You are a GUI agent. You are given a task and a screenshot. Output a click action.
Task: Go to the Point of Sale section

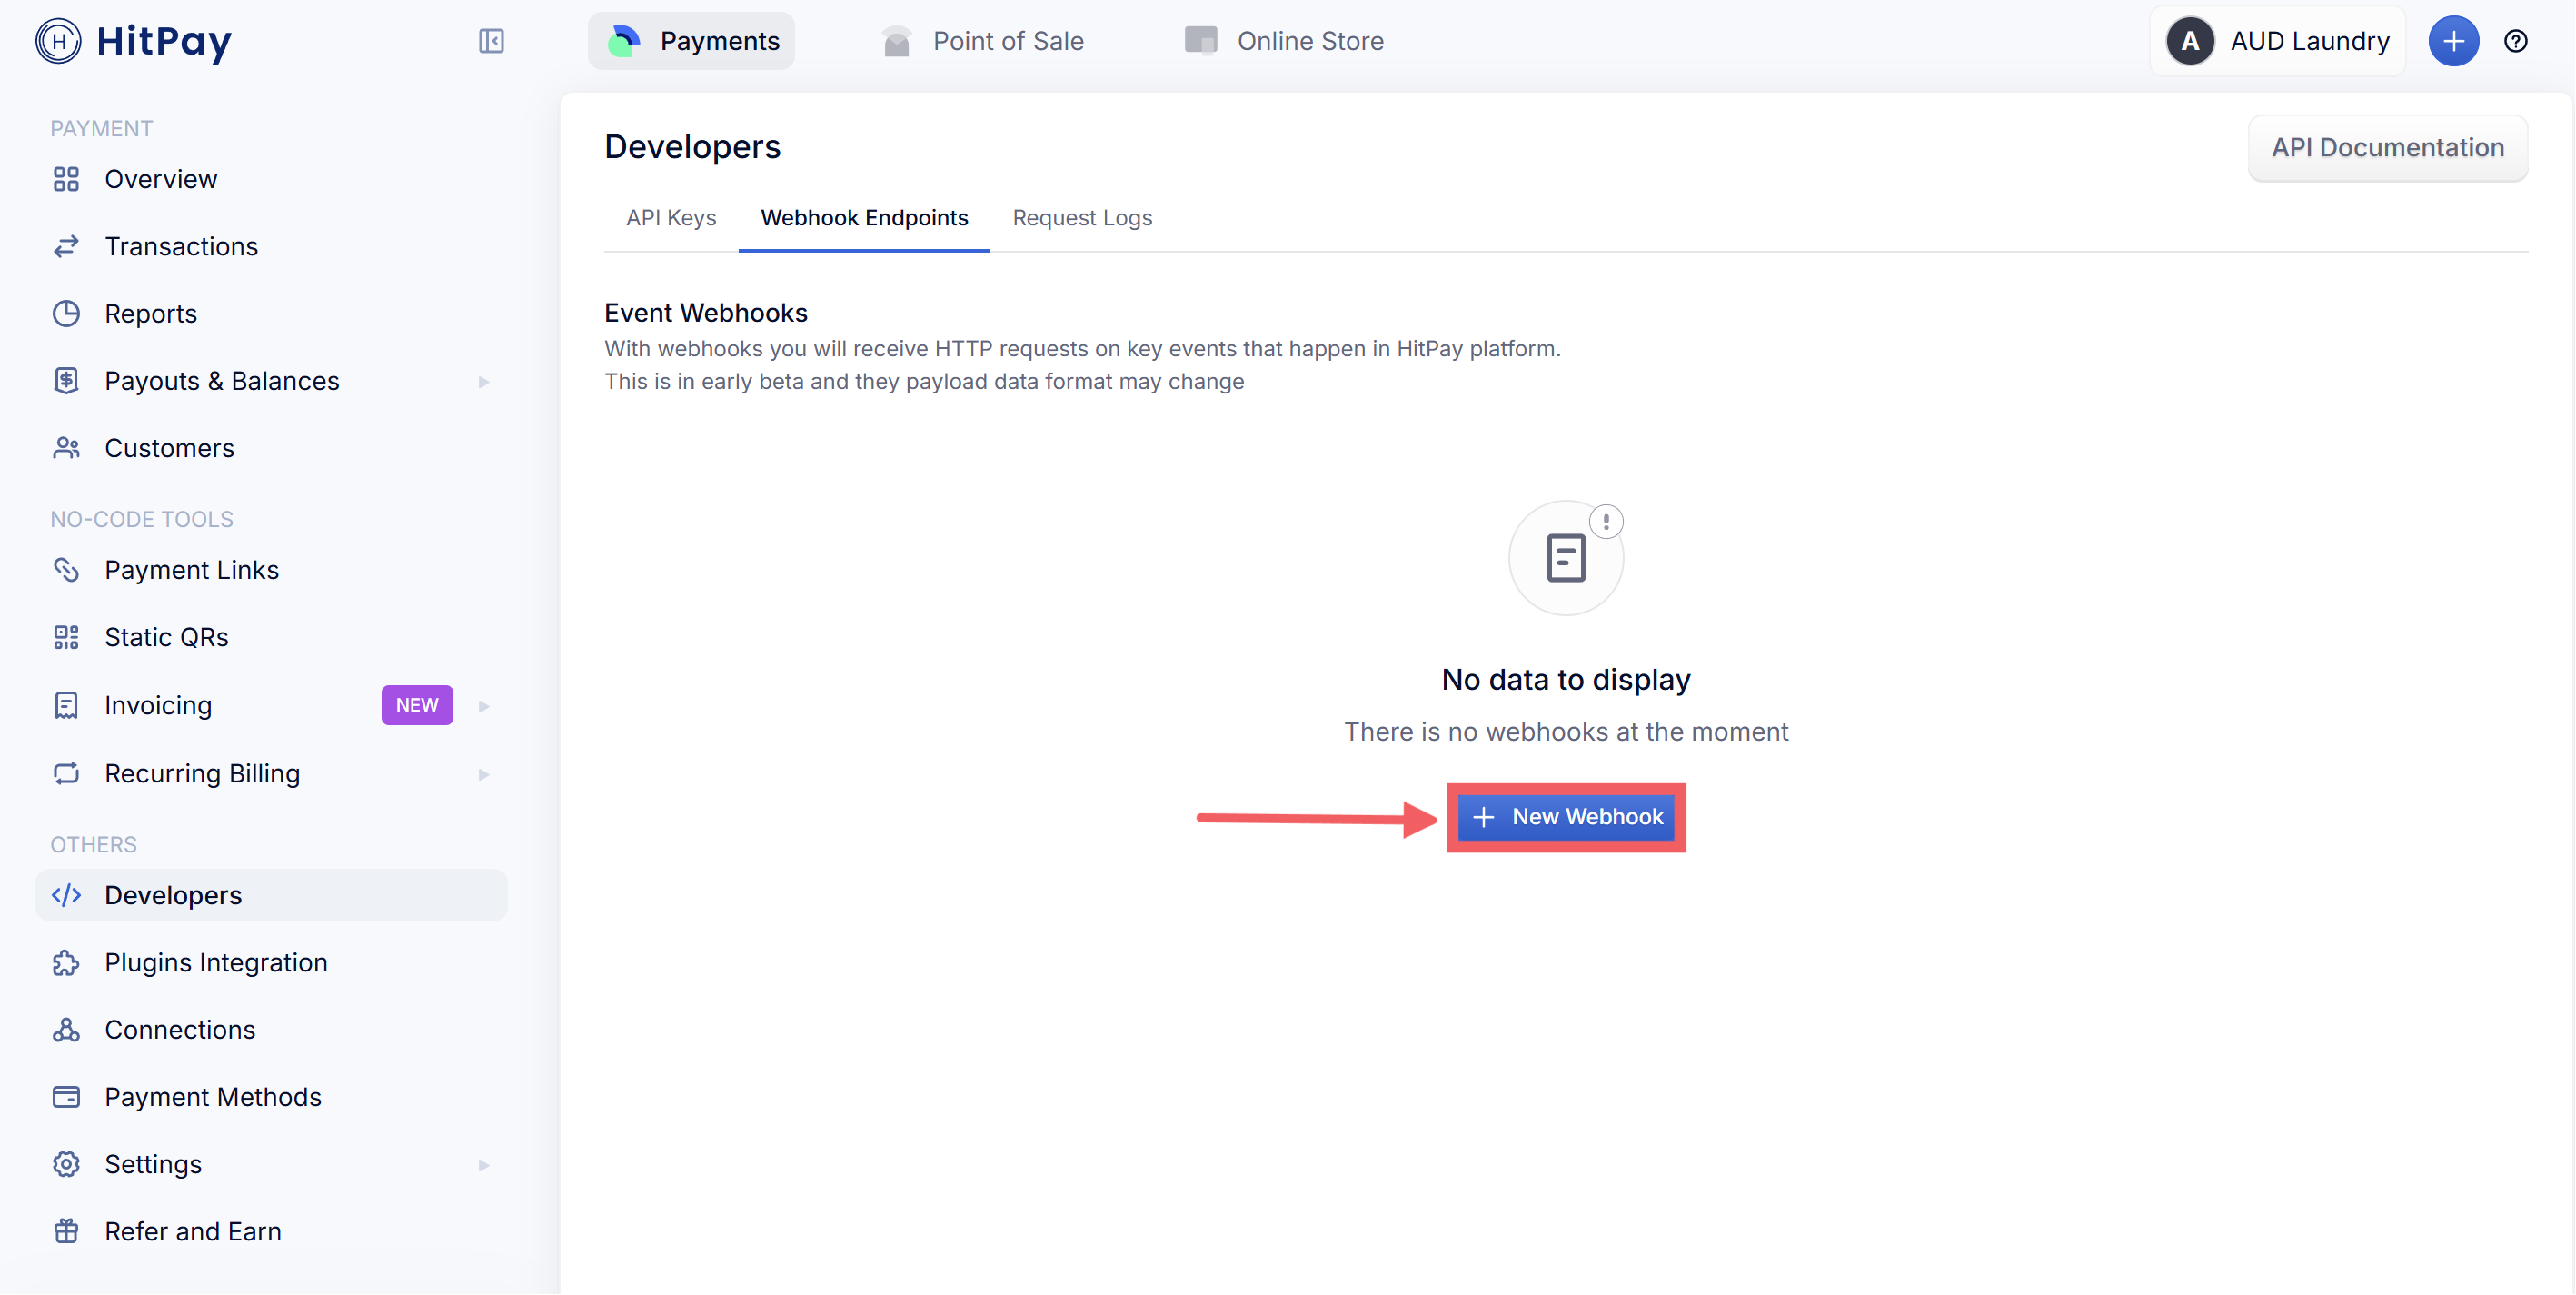pyautogui.click(x=983, y=41)
